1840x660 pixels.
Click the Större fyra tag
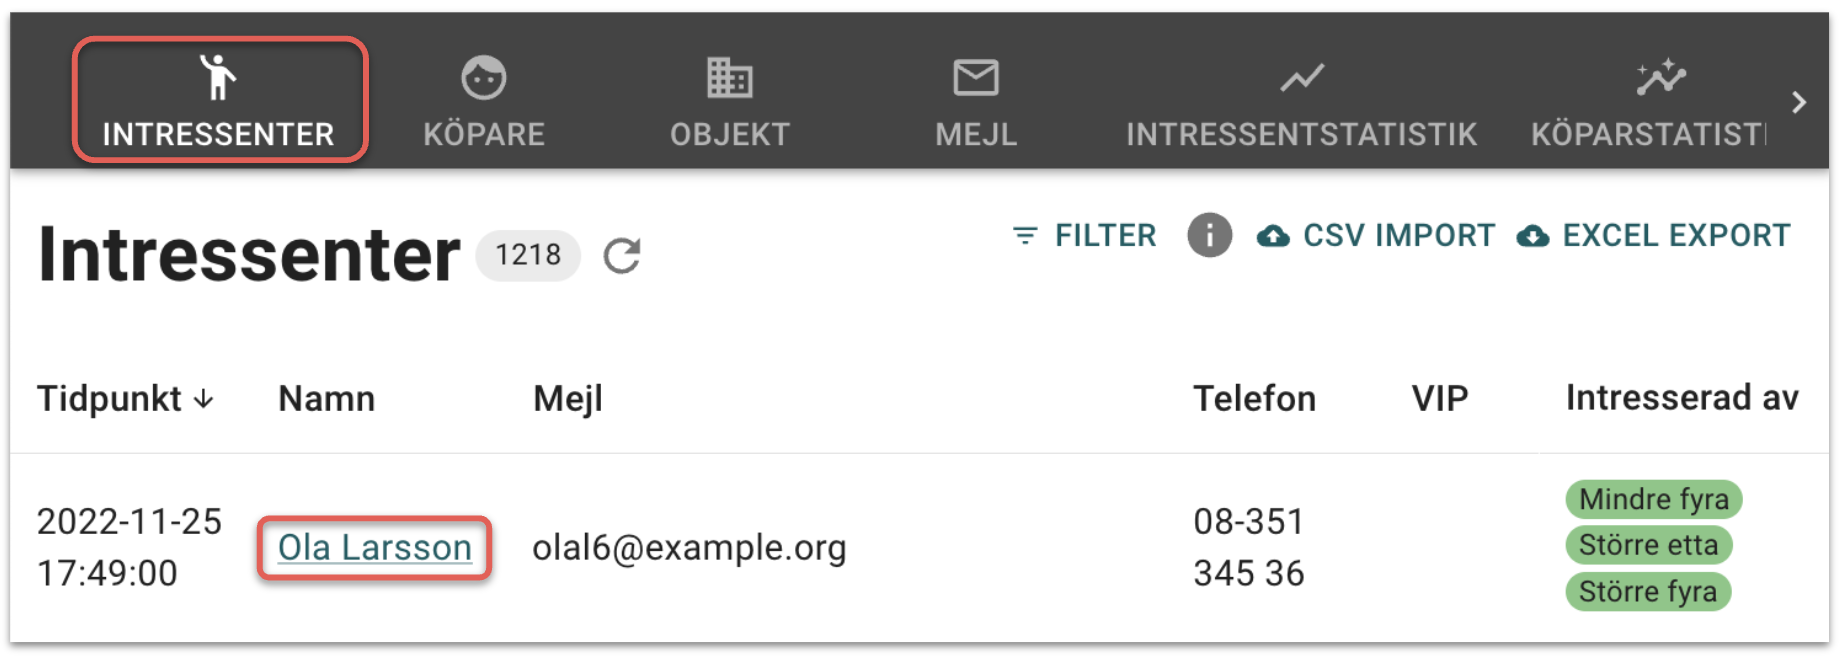(x=1647, y=591)
